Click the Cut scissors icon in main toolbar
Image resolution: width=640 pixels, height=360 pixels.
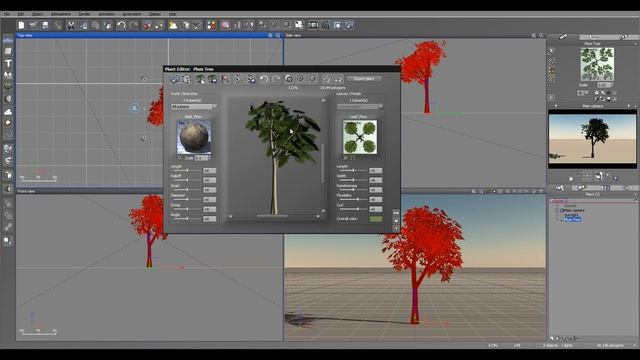point(71,25)
